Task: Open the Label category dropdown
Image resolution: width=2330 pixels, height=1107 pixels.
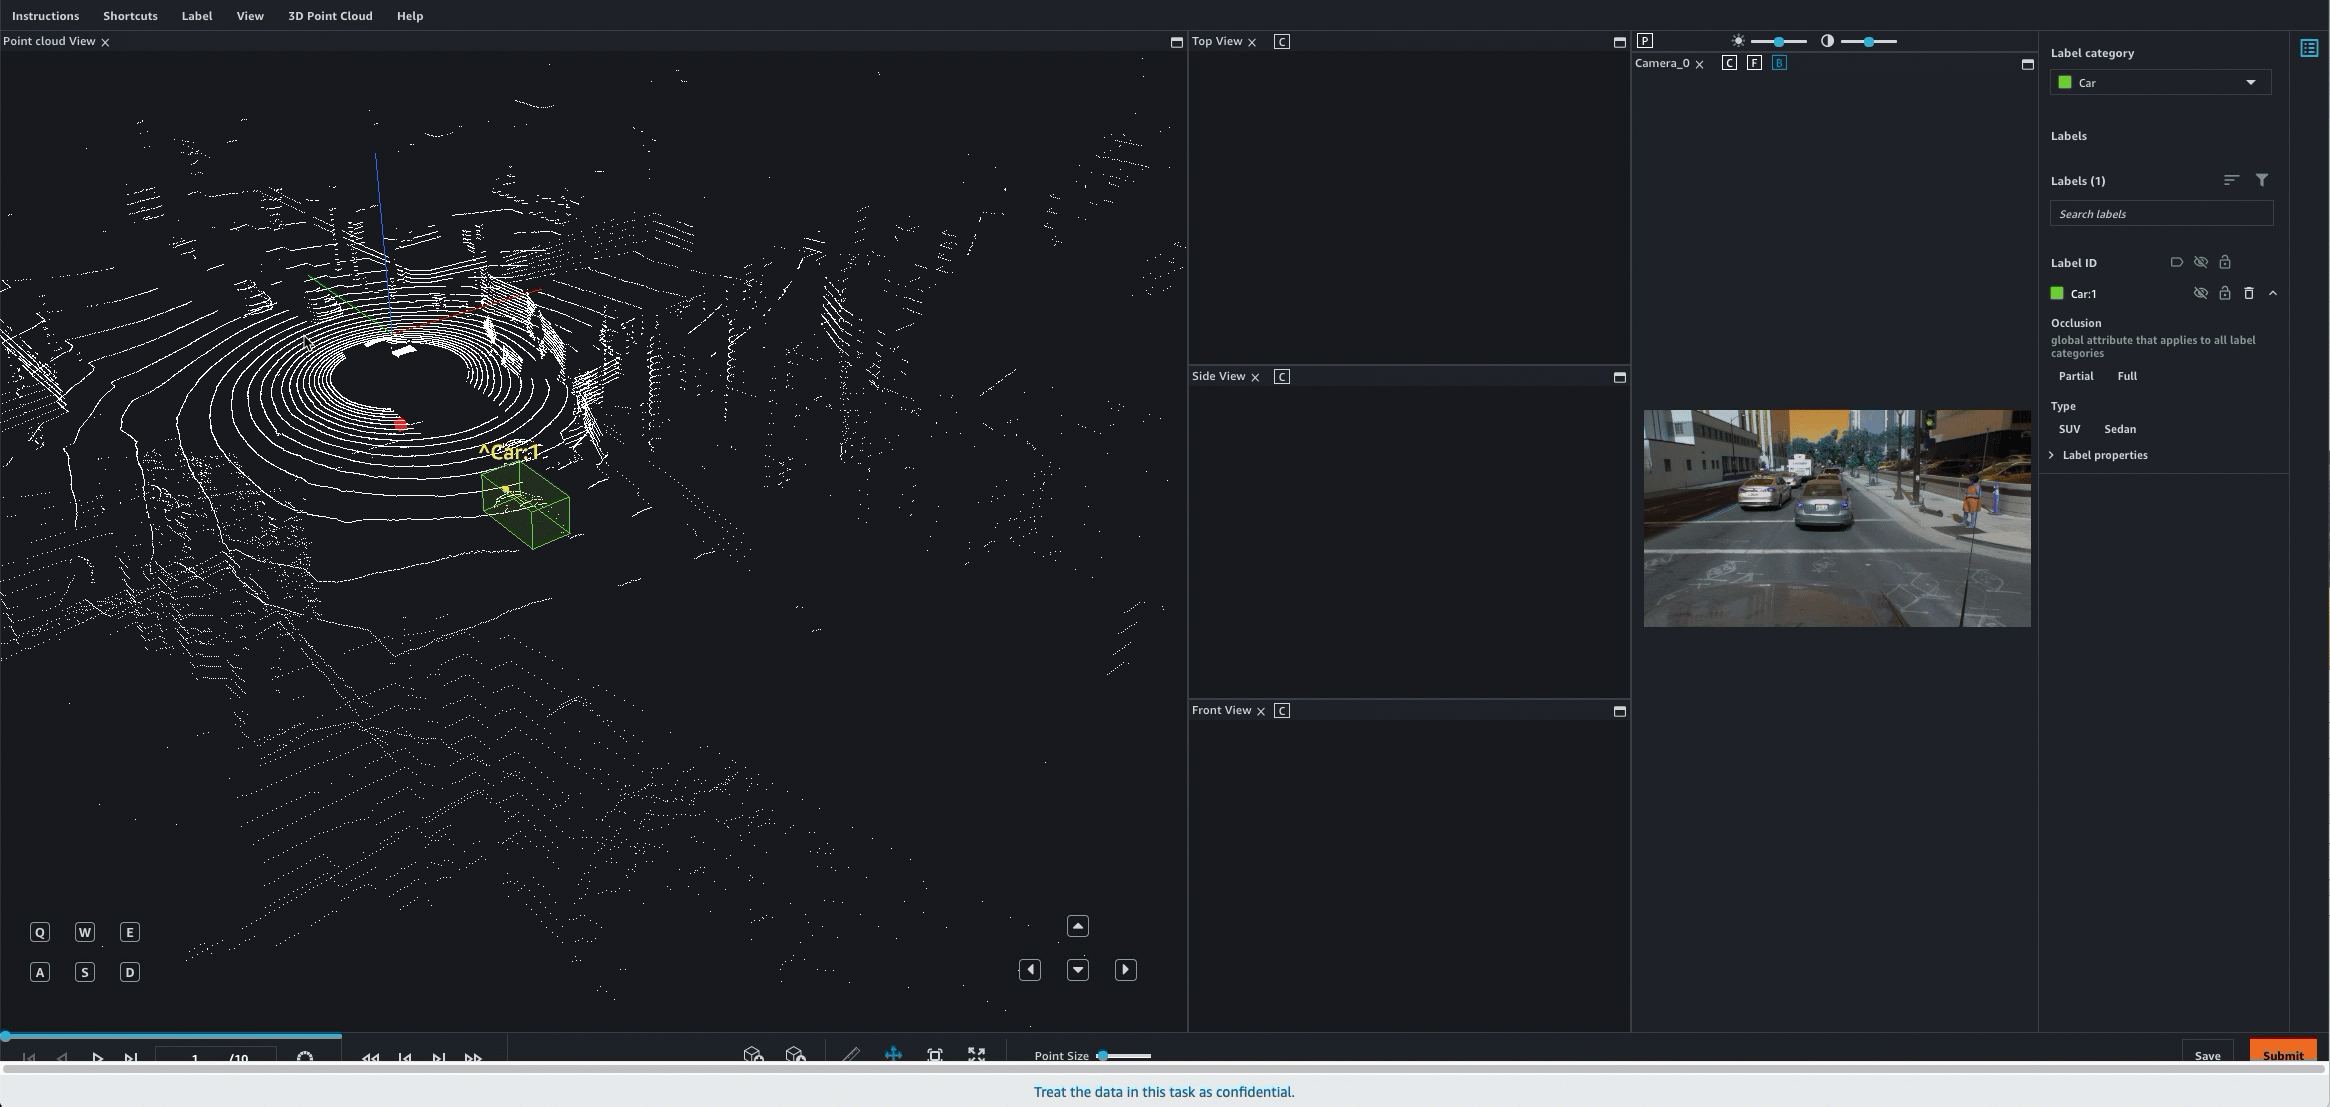Action: [2158, 82]
